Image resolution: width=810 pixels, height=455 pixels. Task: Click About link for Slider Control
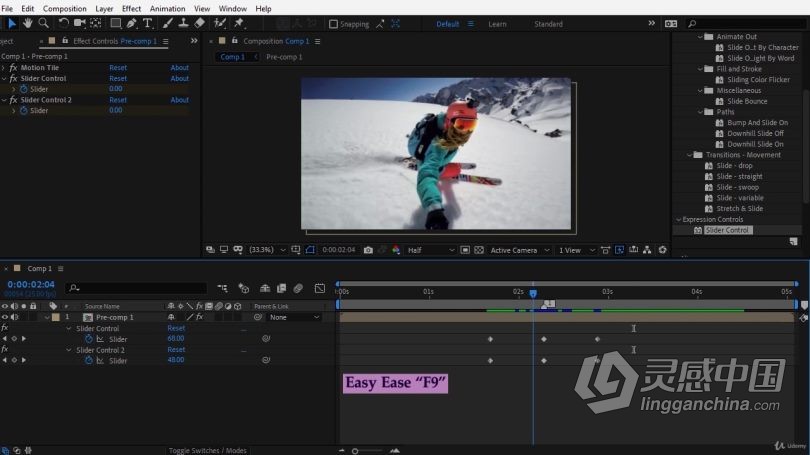[179, 79]
